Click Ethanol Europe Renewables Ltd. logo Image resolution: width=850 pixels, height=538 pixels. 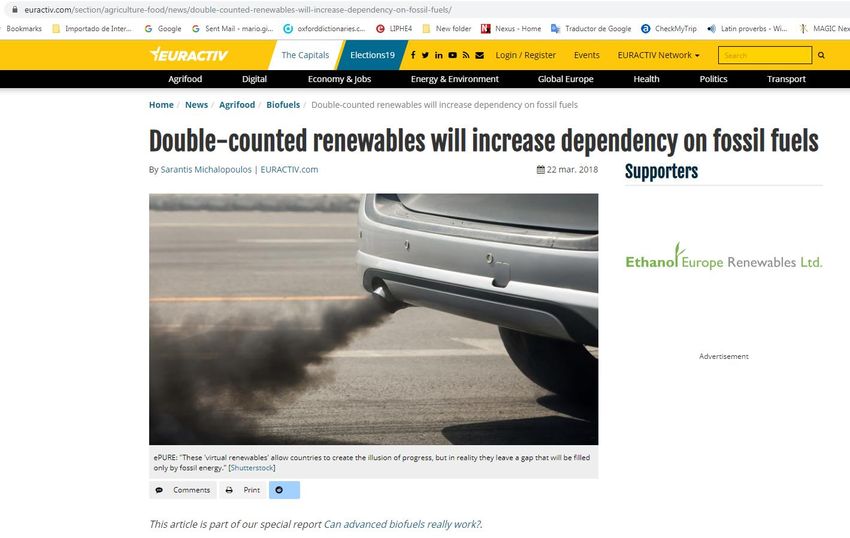(724, 256)
